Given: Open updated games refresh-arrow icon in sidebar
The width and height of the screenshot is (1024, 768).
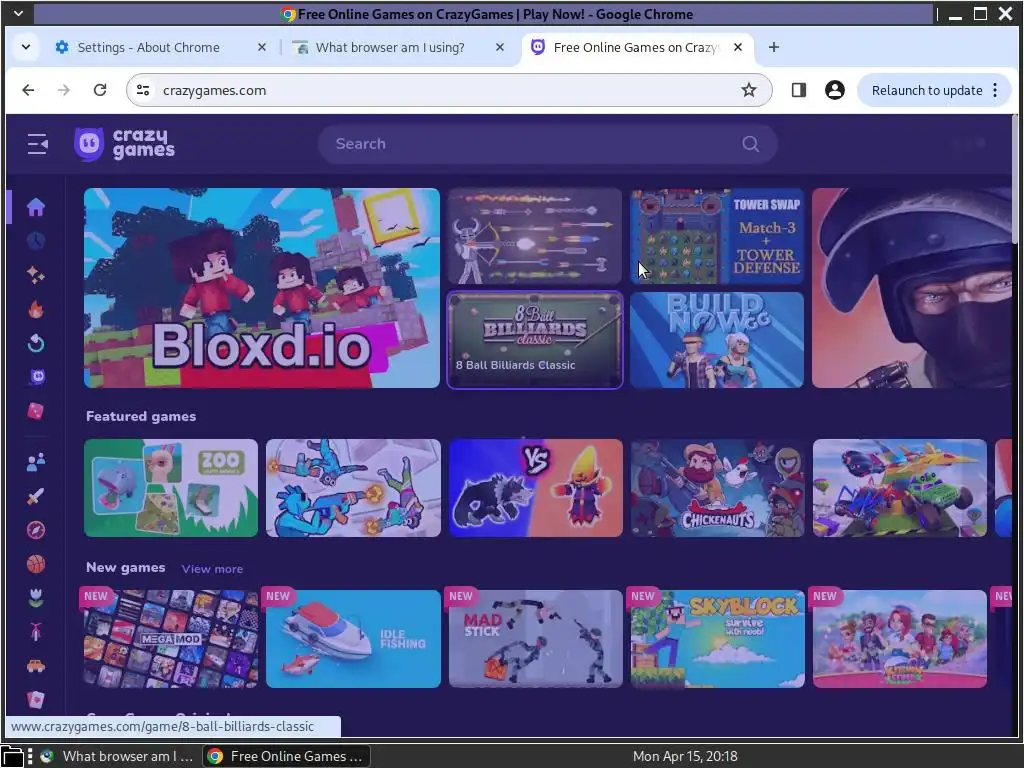Looking at the screenshot, I should tap(36, 343).
